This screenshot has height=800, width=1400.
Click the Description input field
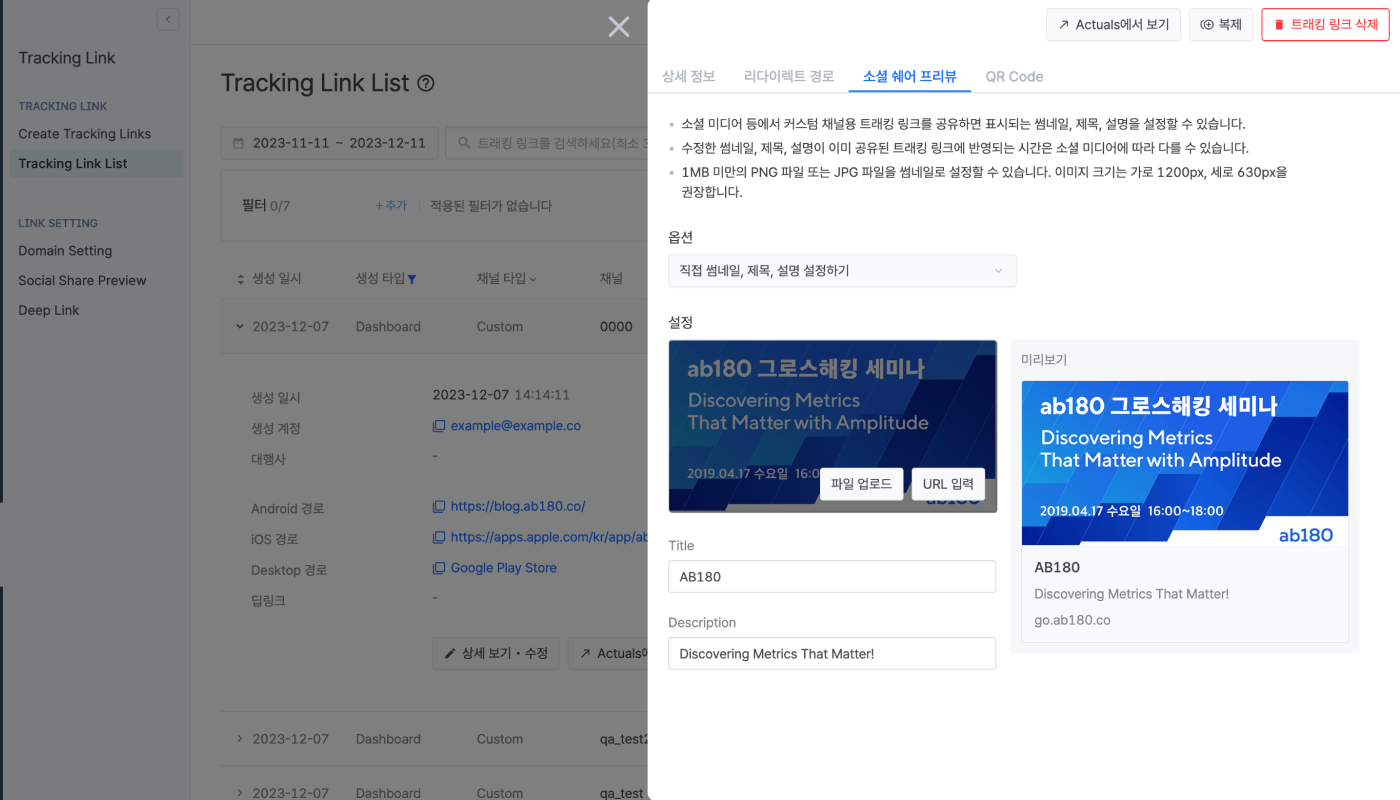pyautogui.click(x=832, y=653)
